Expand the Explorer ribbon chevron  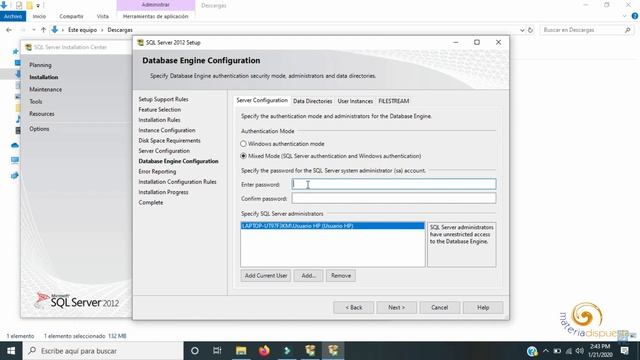(x=624, y=16)
